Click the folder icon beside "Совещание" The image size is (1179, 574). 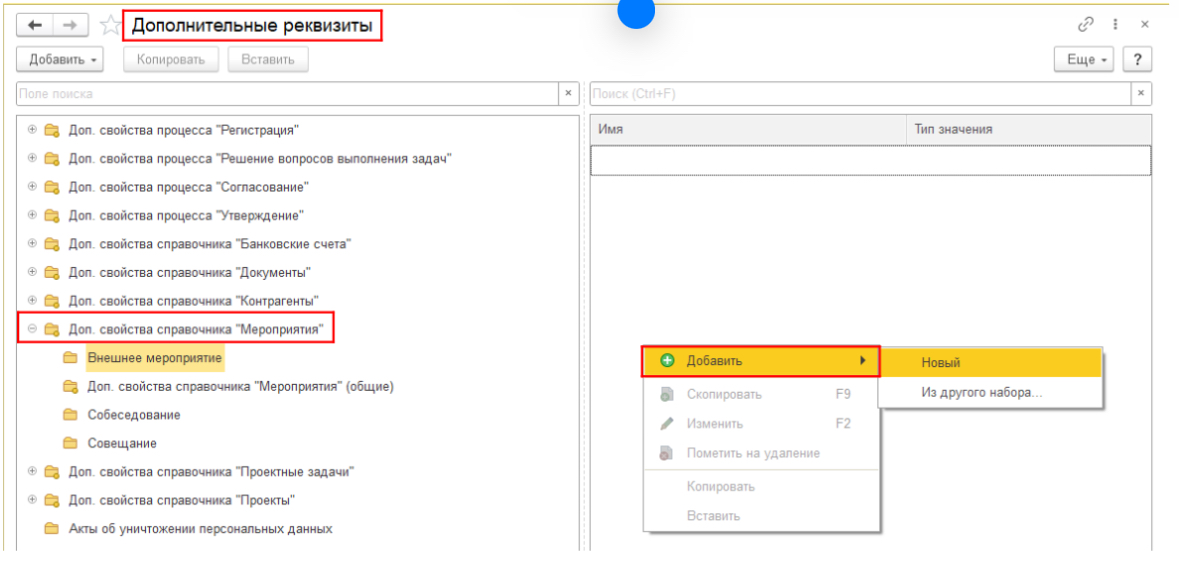click(71, 444)
